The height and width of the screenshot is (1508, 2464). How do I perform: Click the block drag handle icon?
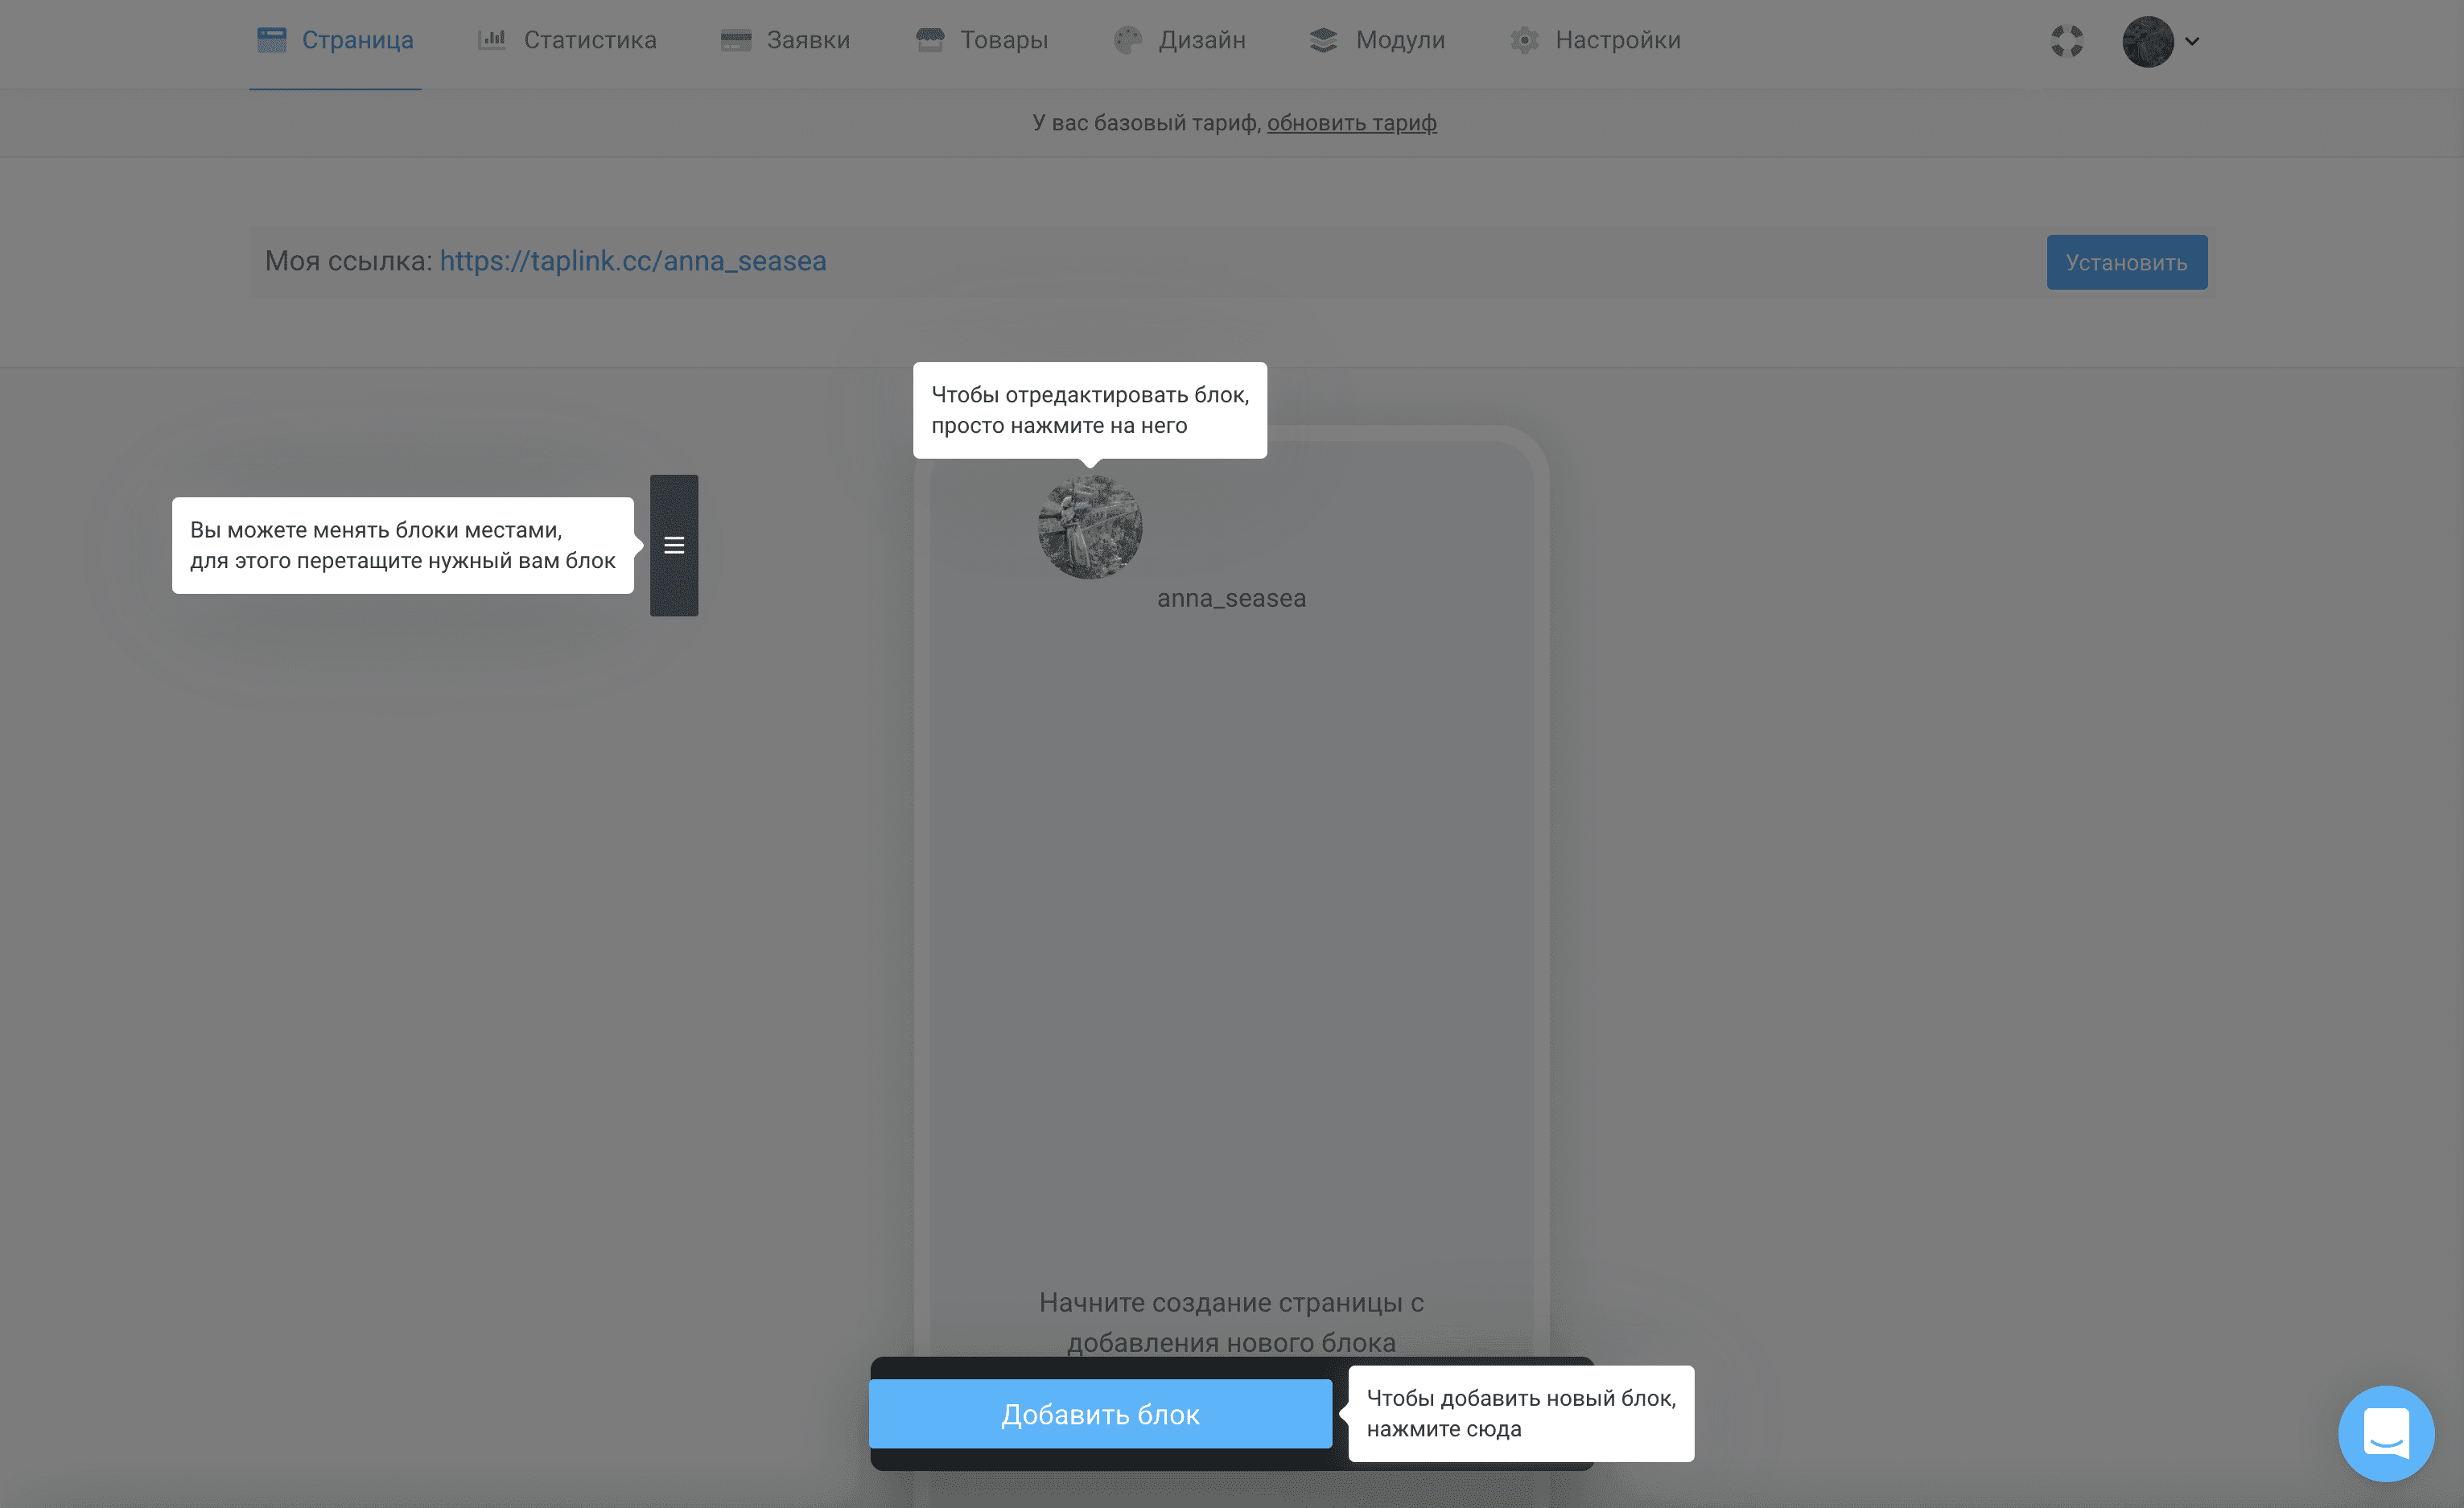[x=674, y=546]
